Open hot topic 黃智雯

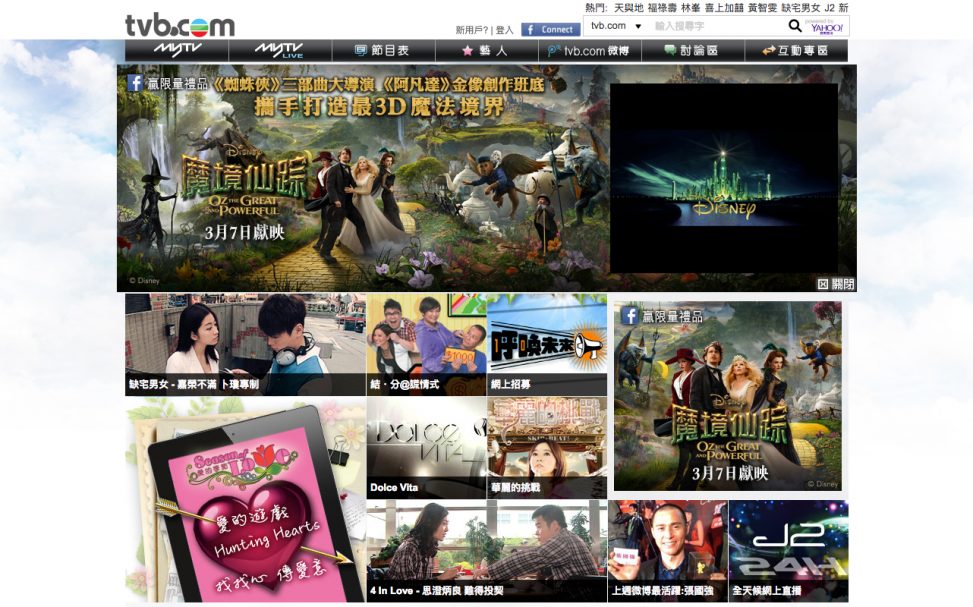click(x=762, y=8)
